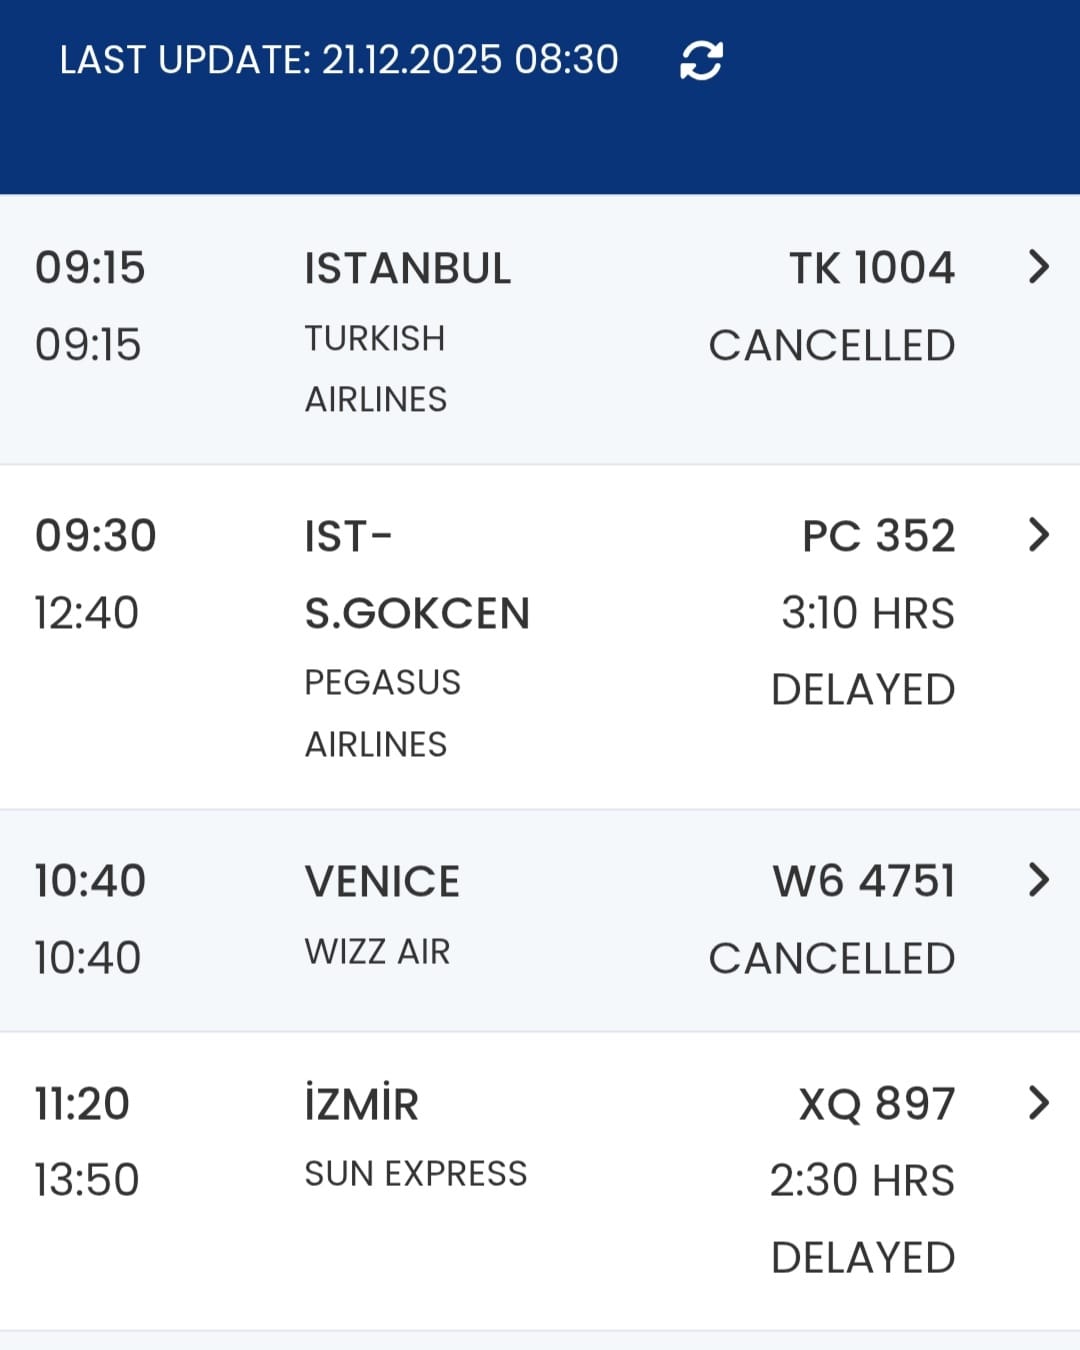Screen dimensions: 1080x1350
Task: Open the VENICE flight entry
Action: (x=382, y=882)
